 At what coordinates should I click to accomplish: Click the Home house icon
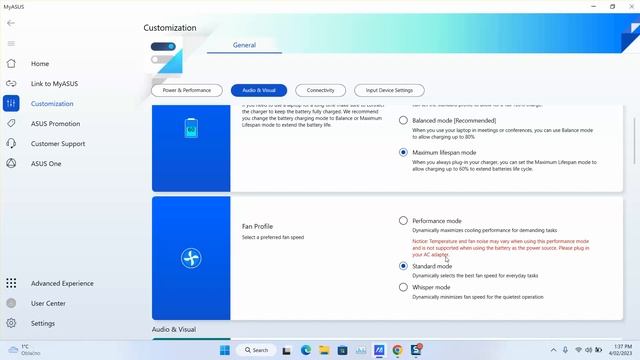(x=11, y=63)
